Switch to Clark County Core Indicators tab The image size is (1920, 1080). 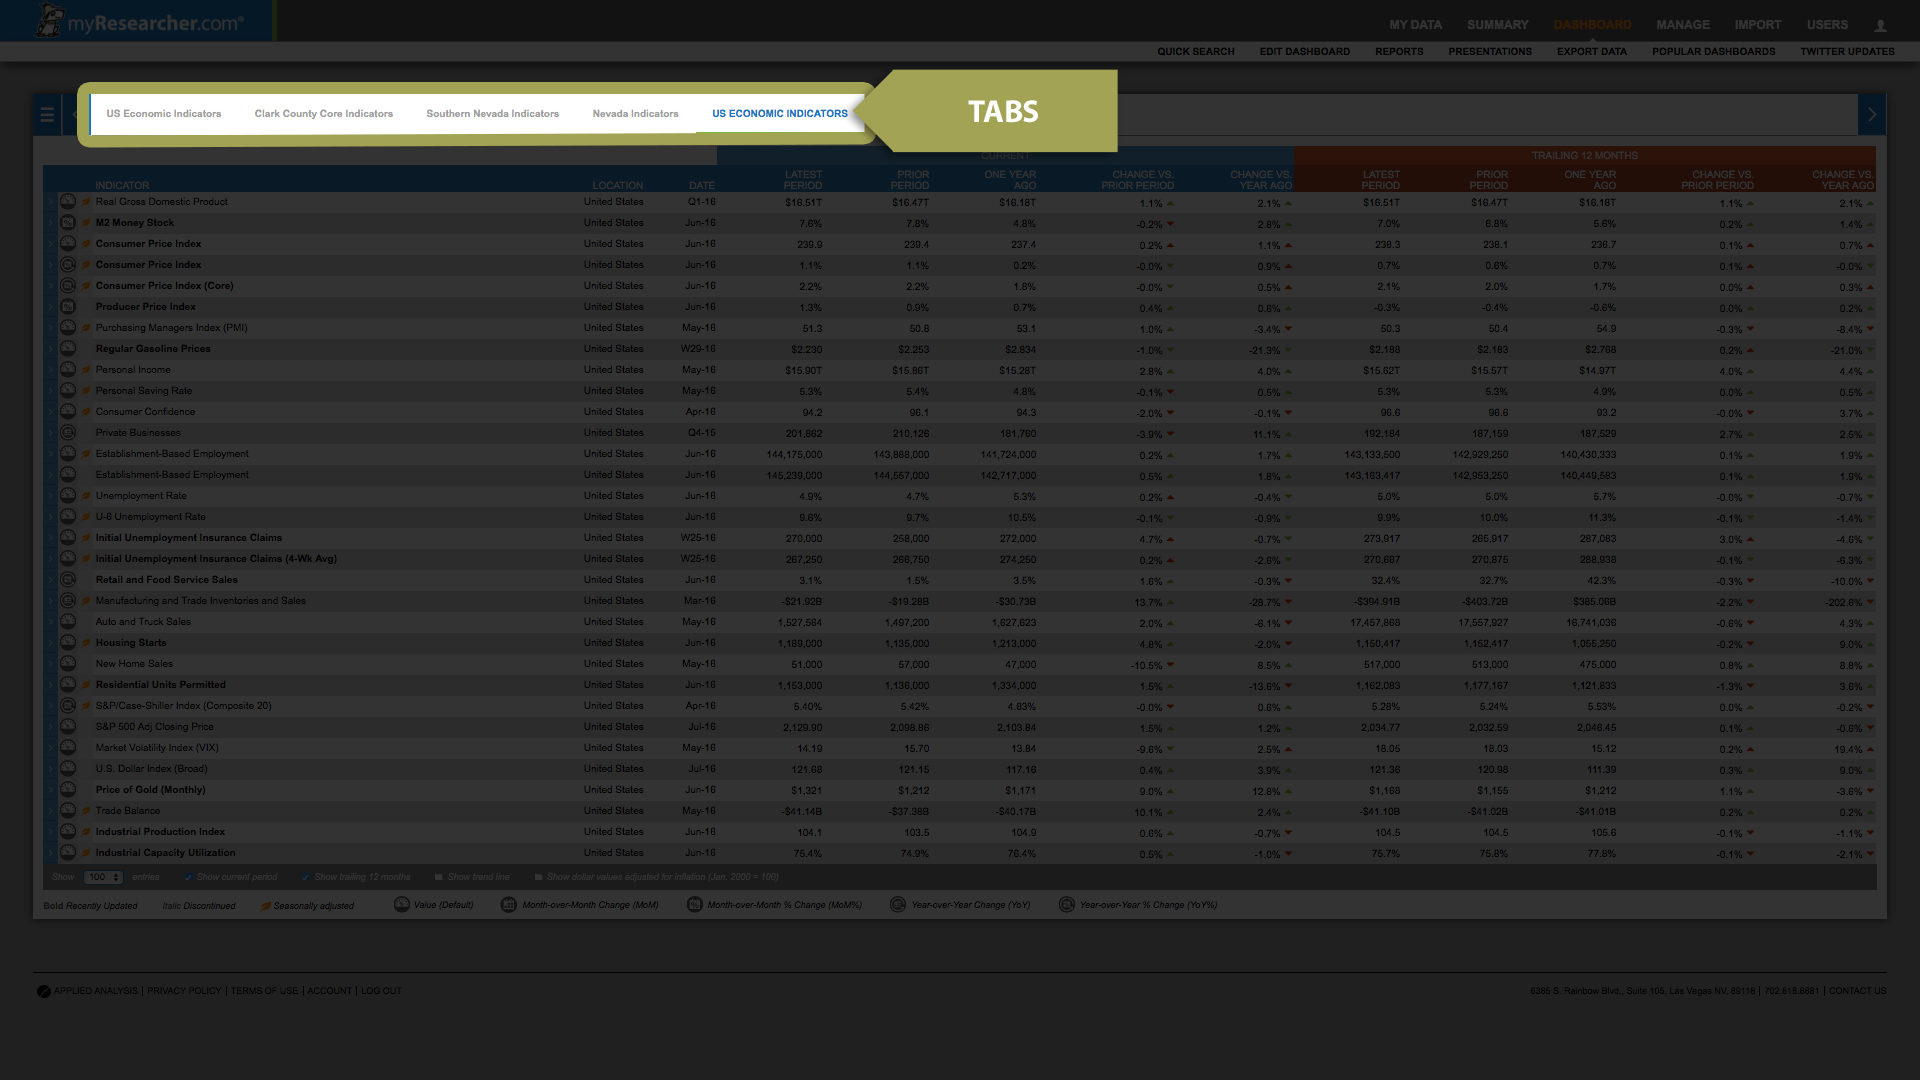point(324,114)
